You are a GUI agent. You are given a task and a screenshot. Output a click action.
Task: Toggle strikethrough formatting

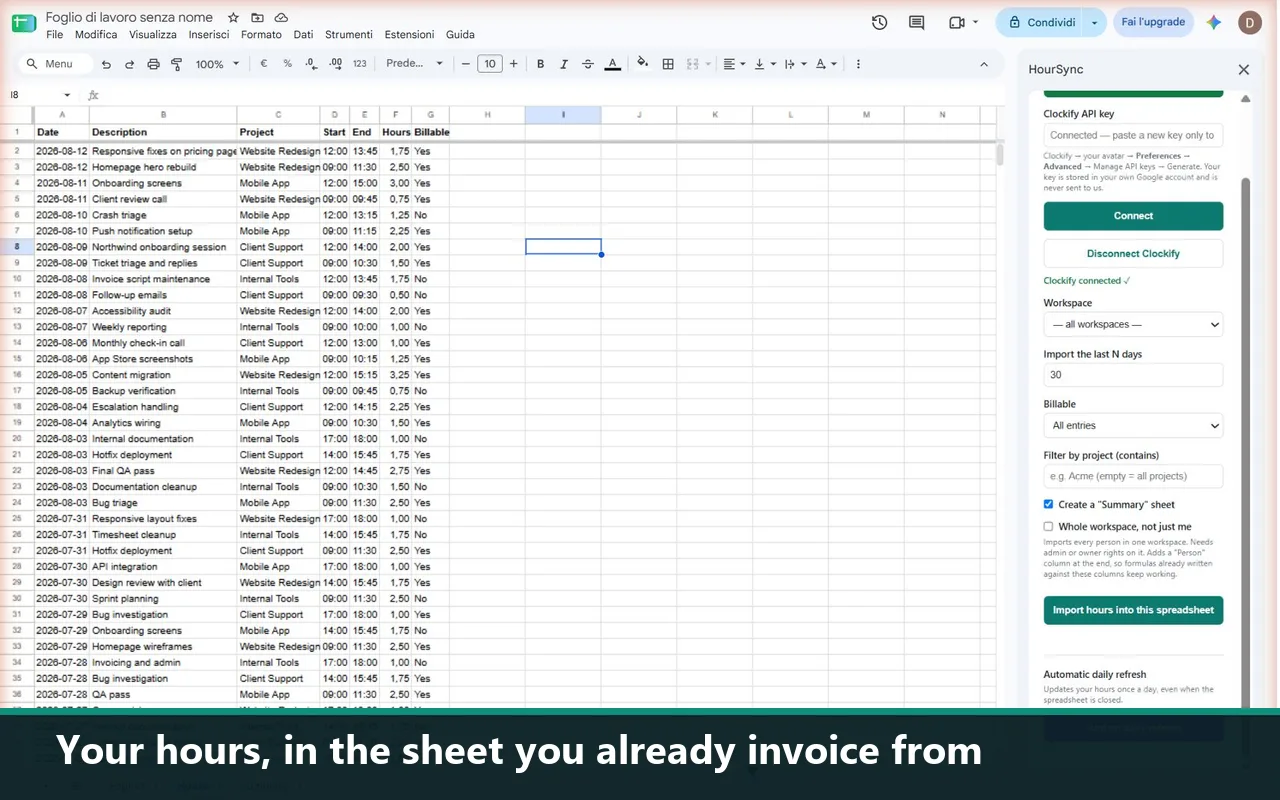[587, 64]
